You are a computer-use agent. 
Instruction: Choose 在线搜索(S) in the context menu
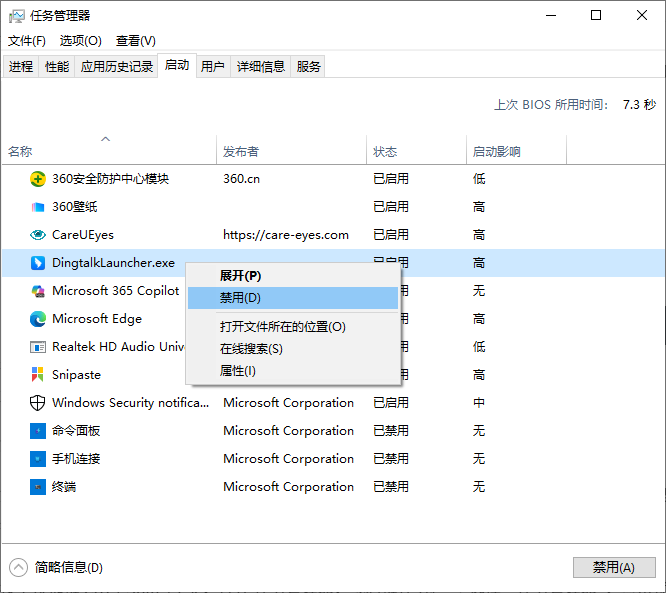[293, 349]
